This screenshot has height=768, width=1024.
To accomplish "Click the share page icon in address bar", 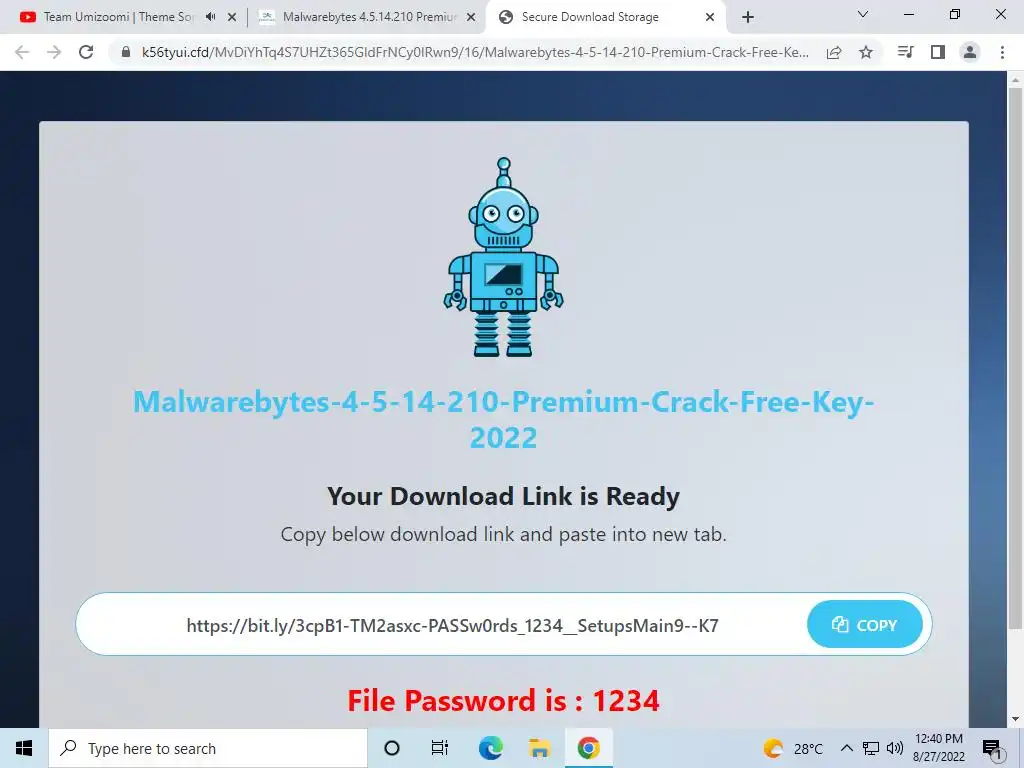I will click(834, 52).
